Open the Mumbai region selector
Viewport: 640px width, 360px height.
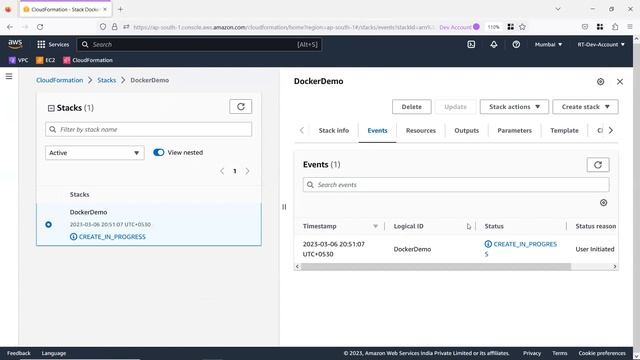click(x=548, y=44)
